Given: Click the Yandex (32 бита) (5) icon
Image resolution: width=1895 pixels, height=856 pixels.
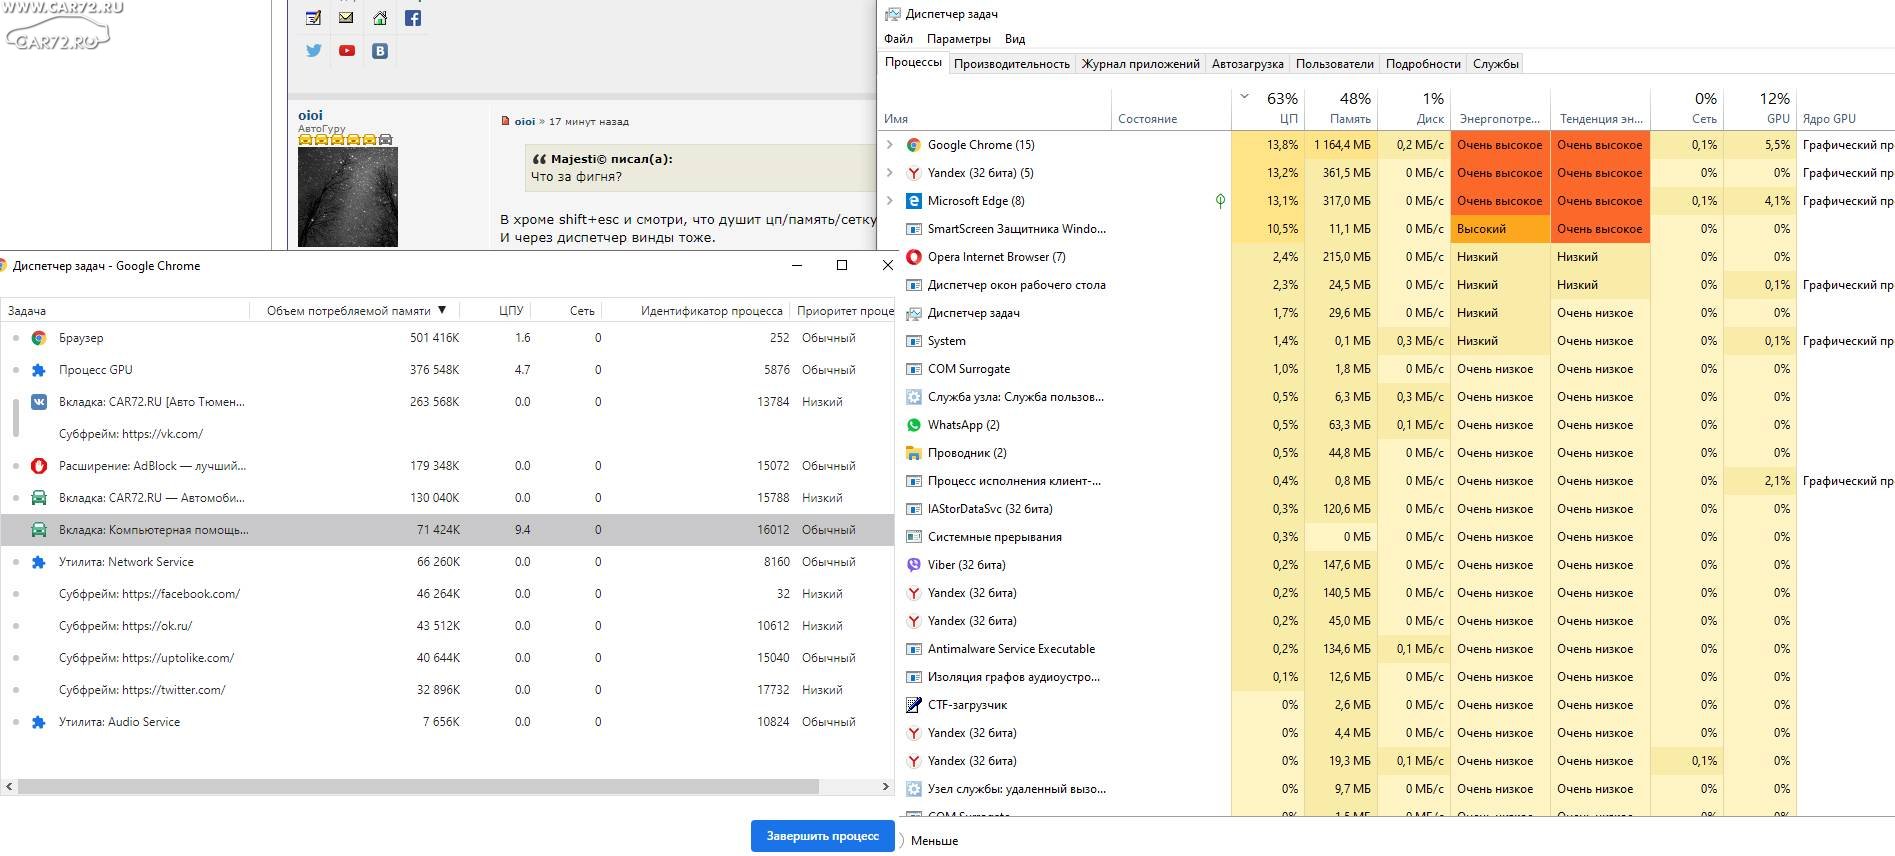Looking at the screenshot, I should click(x=913, y=173).
